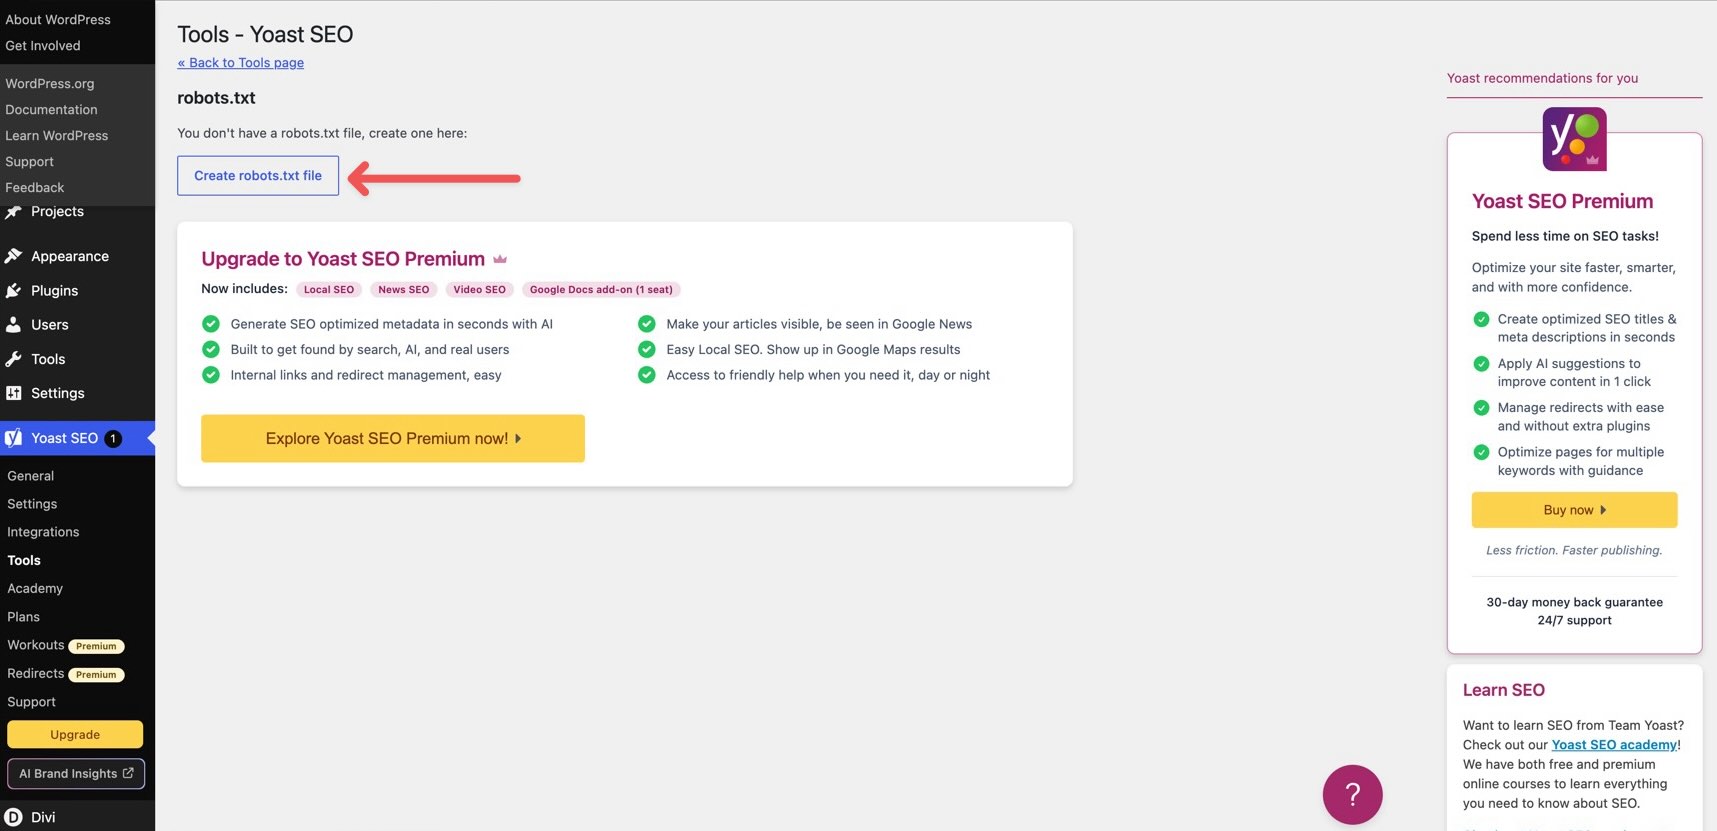Open Projects in admin sidebar

point(57,211)
